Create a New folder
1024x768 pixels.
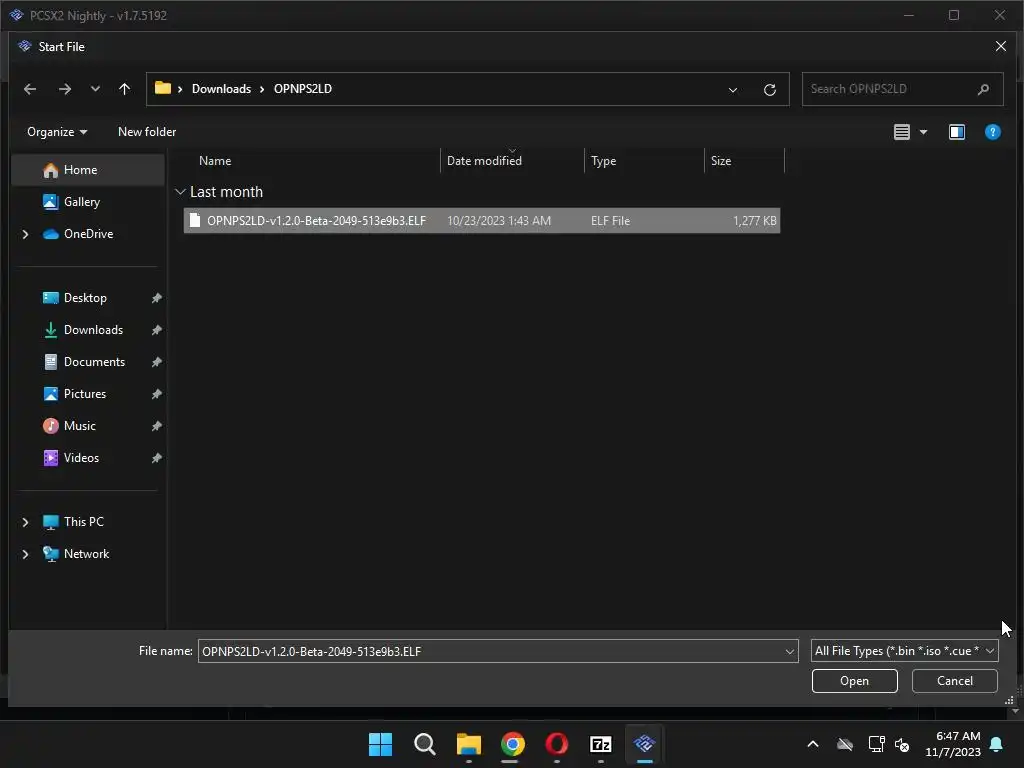tap(147, 132)
